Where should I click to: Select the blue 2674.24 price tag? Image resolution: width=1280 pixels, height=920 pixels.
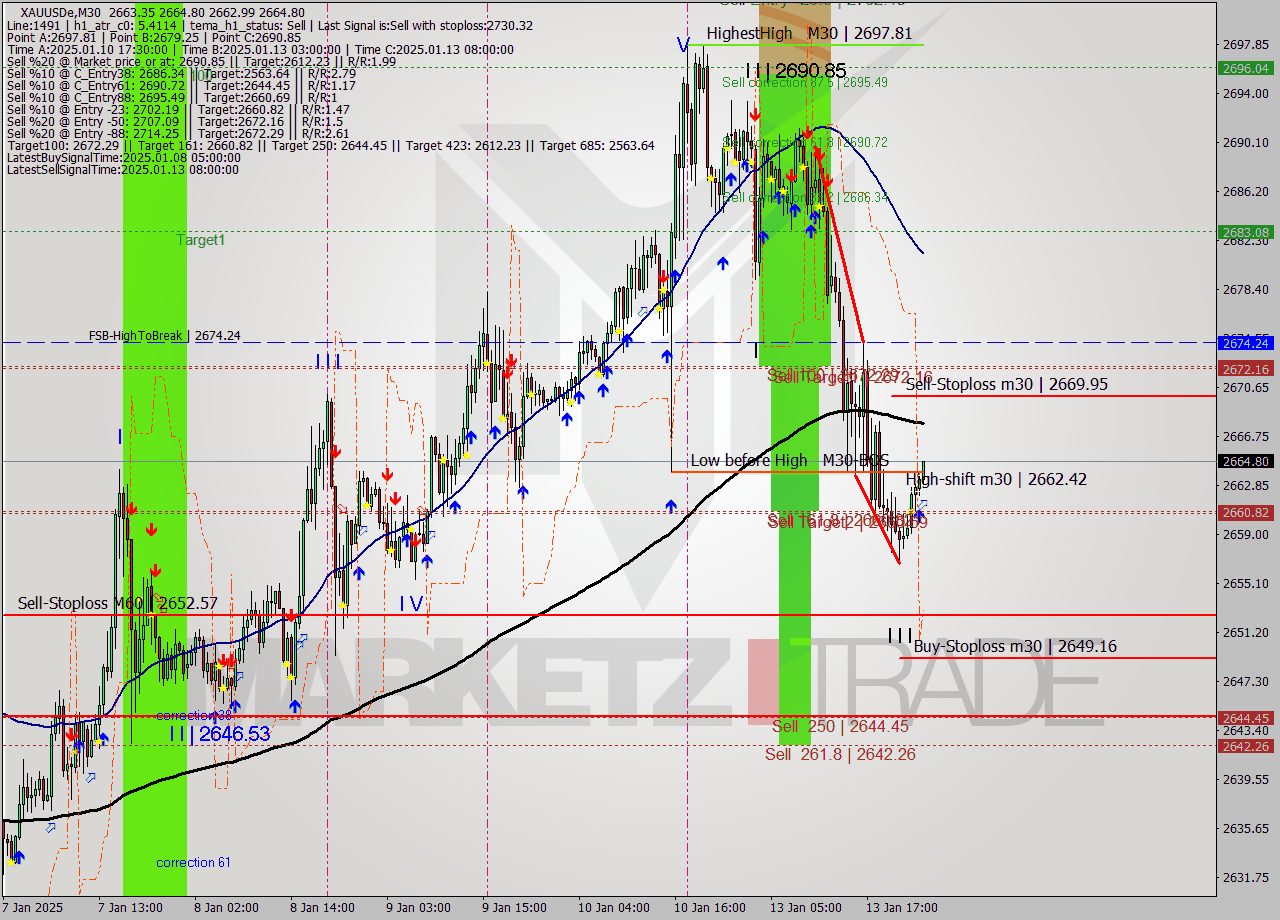1246,343
